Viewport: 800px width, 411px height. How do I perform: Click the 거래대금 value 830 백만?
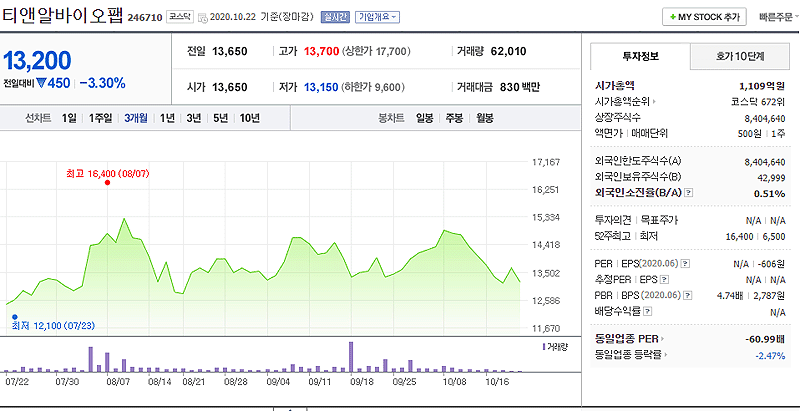click(519, 87)
